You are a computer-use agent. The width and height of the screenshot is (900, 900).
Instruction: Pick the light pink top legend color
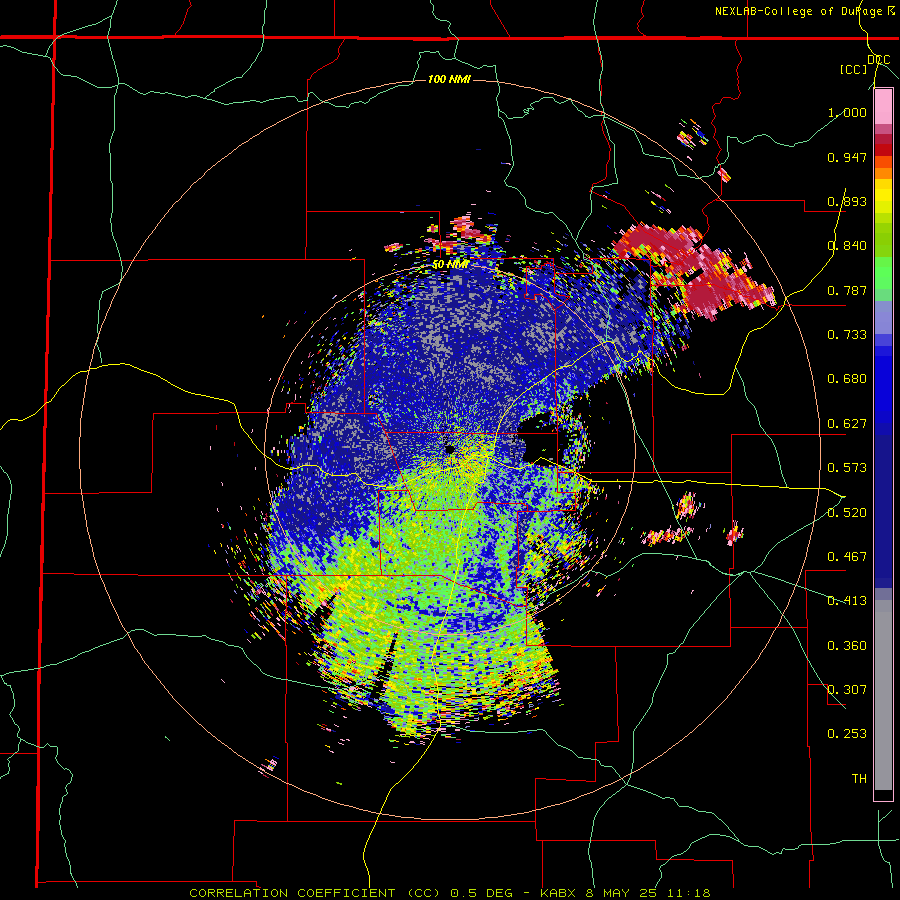pos(883,107)
